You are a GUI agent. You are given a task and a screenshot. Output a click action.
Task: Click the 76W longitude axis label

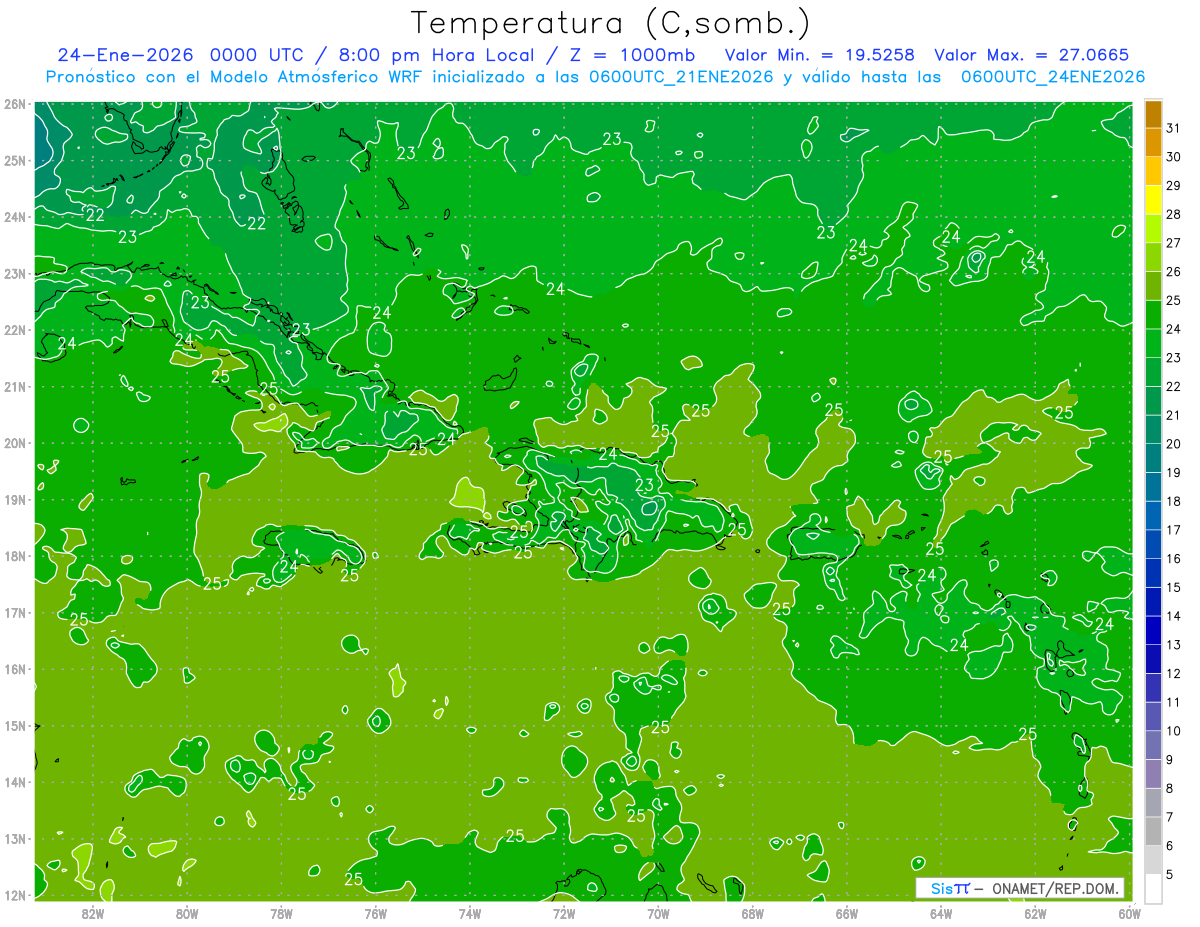click(375, 913)
